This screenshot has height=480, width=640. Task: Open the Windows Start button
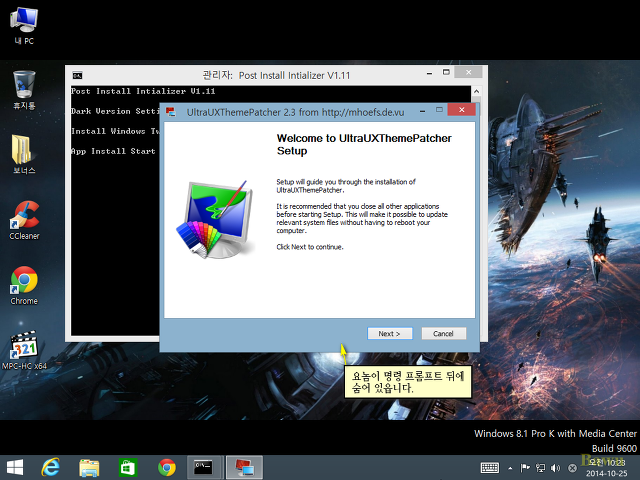pos(15,467)
